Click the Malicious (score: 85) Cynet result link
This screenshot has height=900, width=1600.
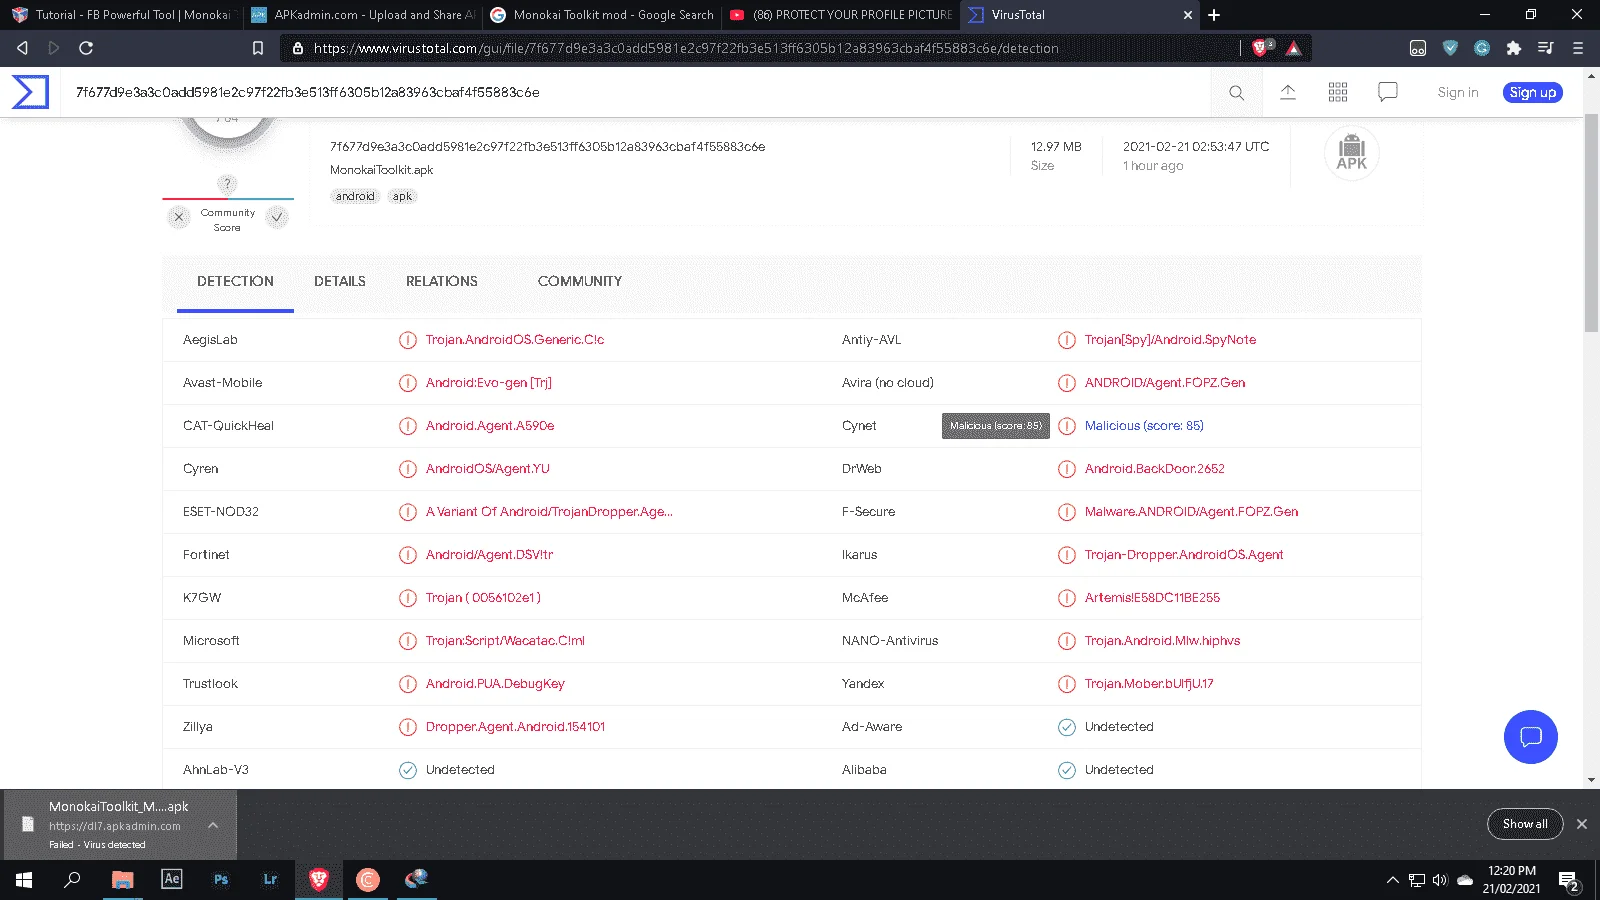pyautogui.click(x=1144, y=426)
